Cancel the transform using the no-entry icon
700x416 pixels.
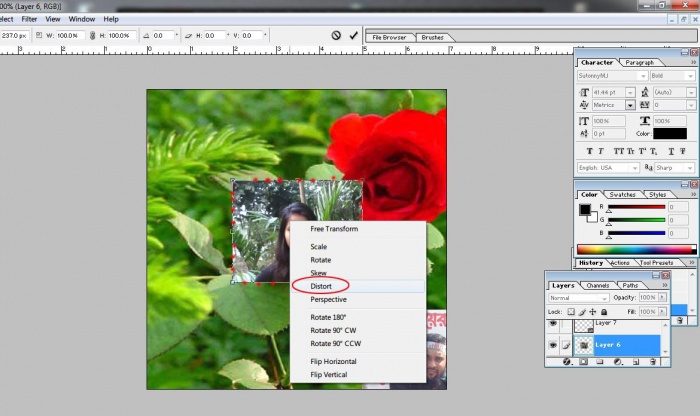[336, 35]
